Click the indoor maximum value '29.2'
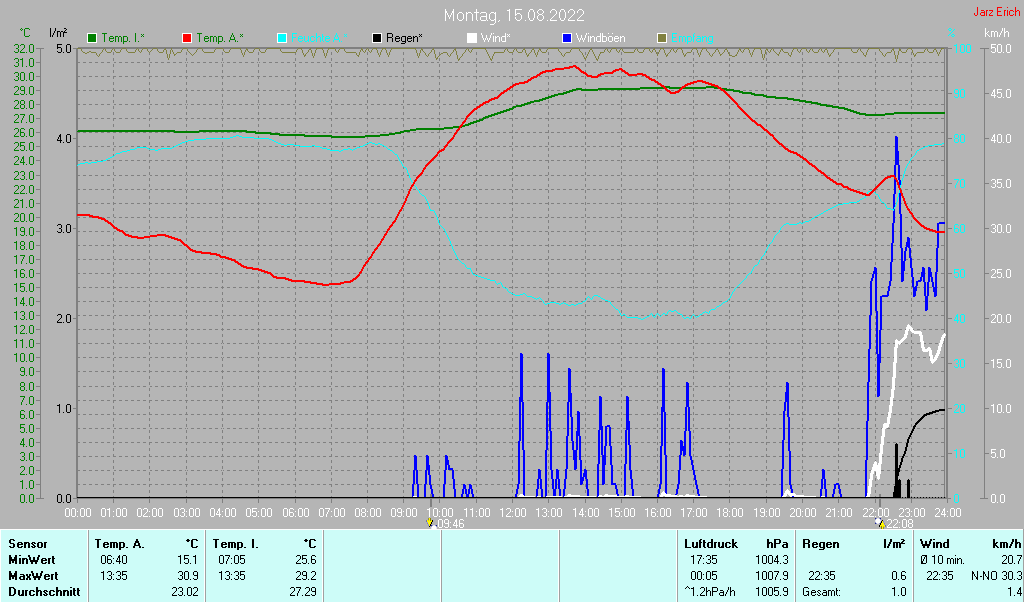1024x602 pixels. (305, 577)
